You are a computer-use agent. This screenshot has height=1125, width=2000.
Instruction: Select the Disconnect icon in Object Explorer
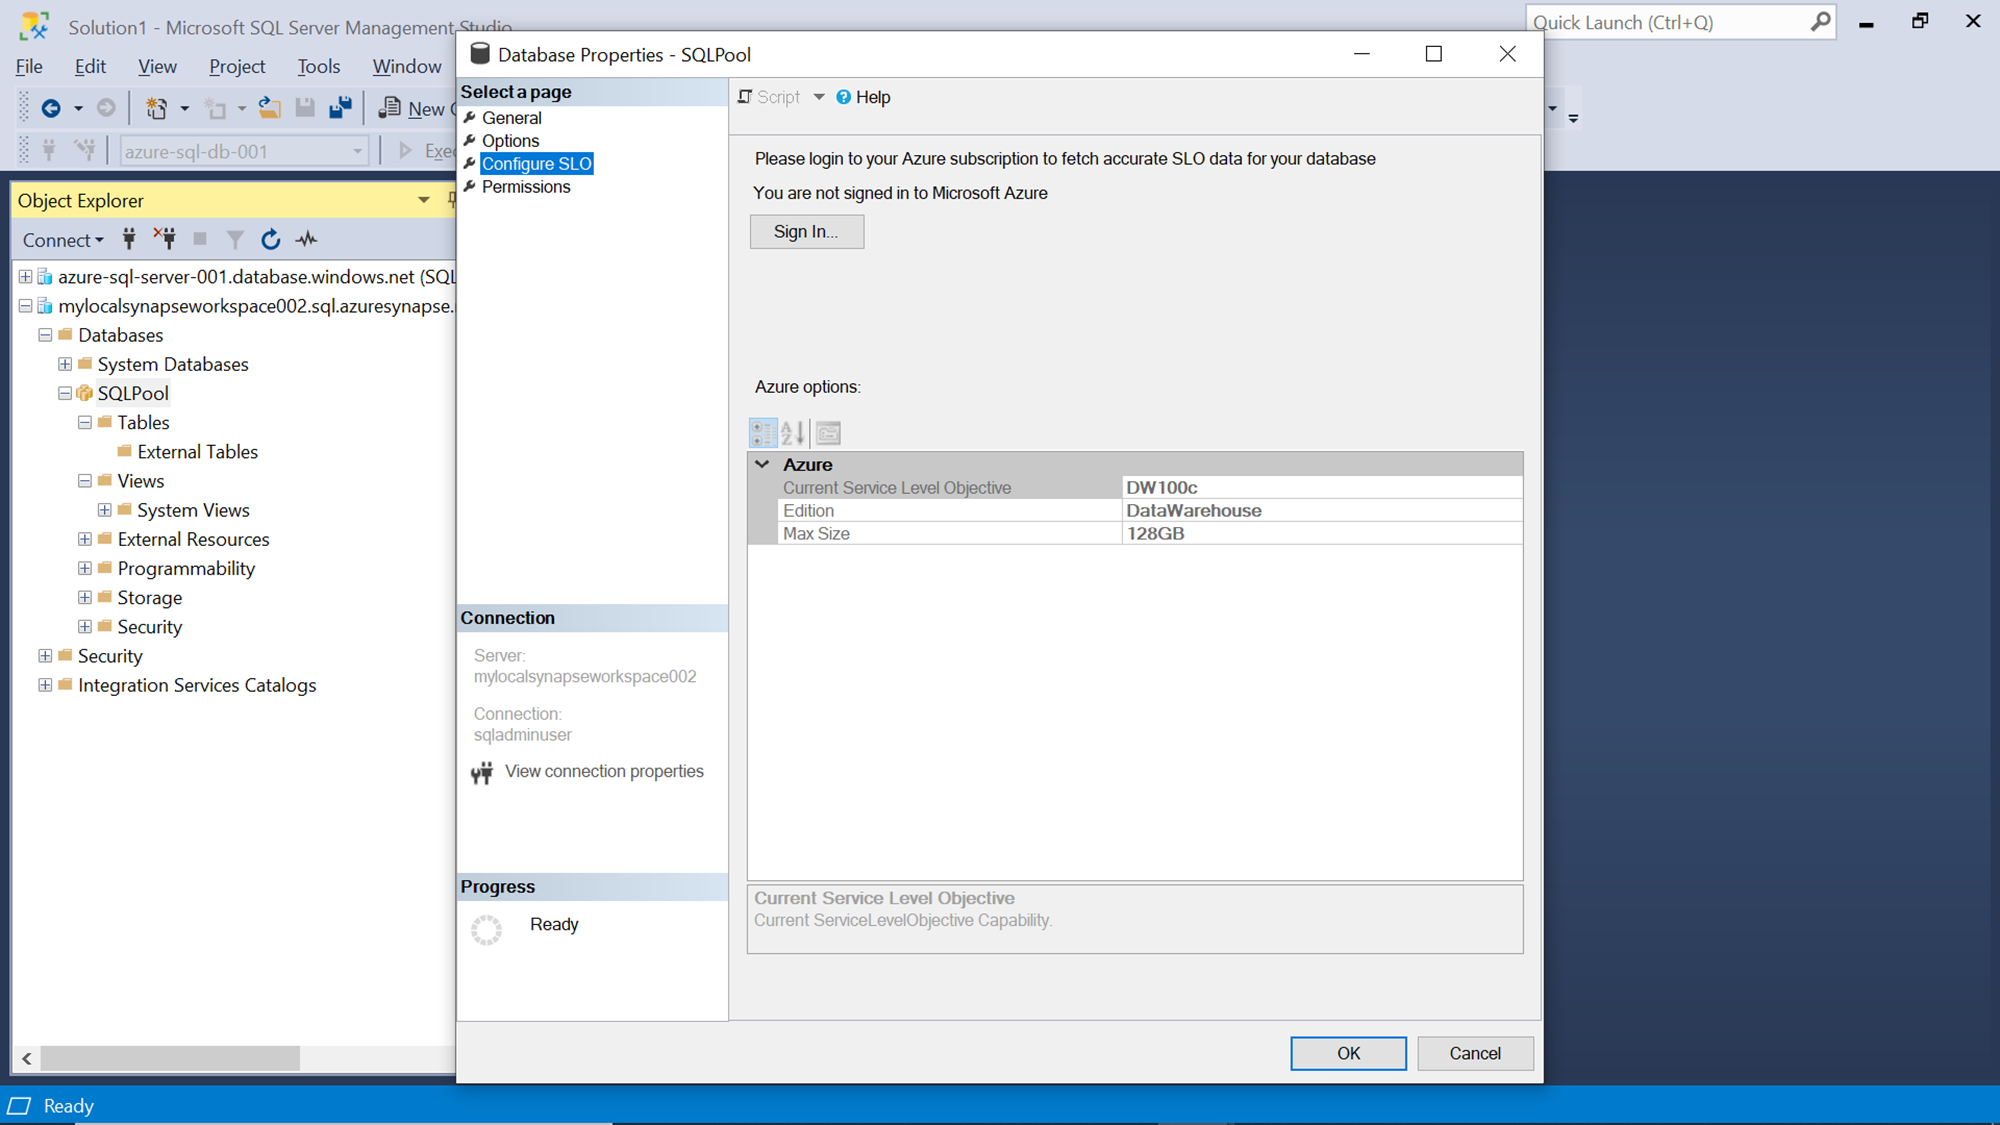pos(165,239)
